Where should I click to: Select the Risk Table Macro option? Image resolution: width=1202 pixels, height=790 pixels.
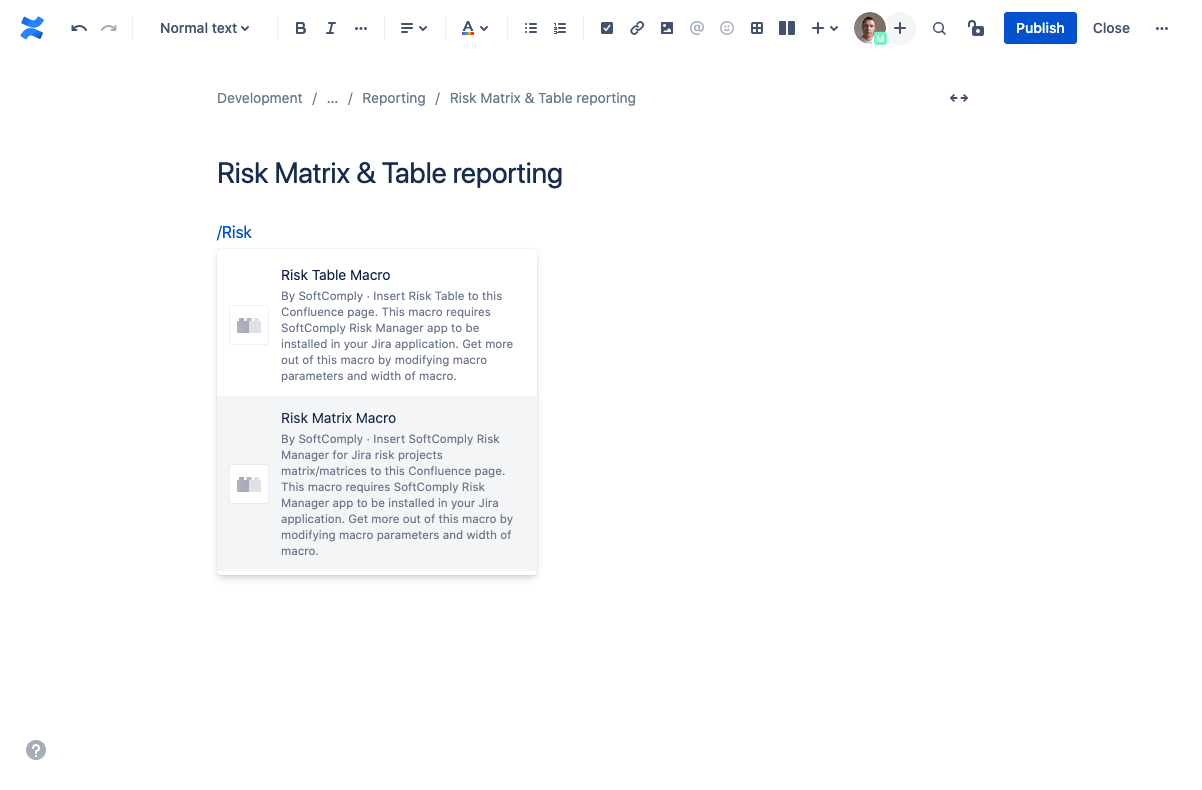pyautogui.click(x=377, y=325)
